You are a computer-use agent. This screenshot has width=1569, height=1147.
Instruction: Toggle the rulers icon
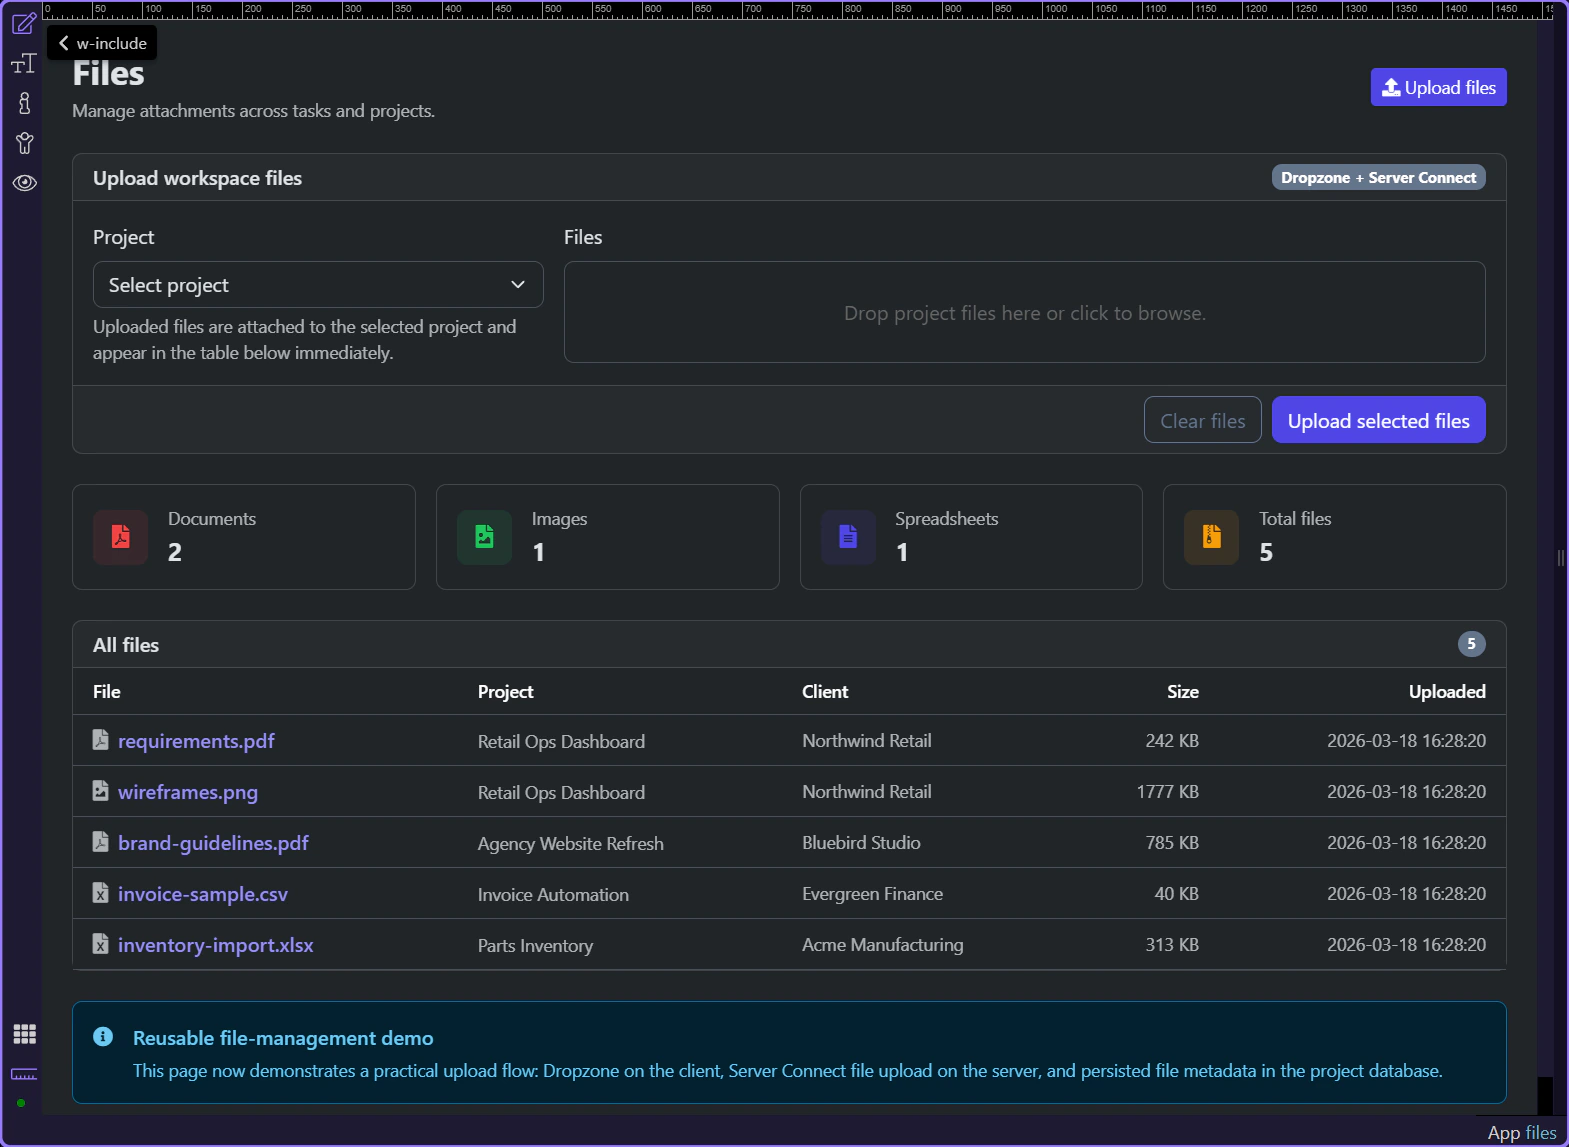(24, 1074)
